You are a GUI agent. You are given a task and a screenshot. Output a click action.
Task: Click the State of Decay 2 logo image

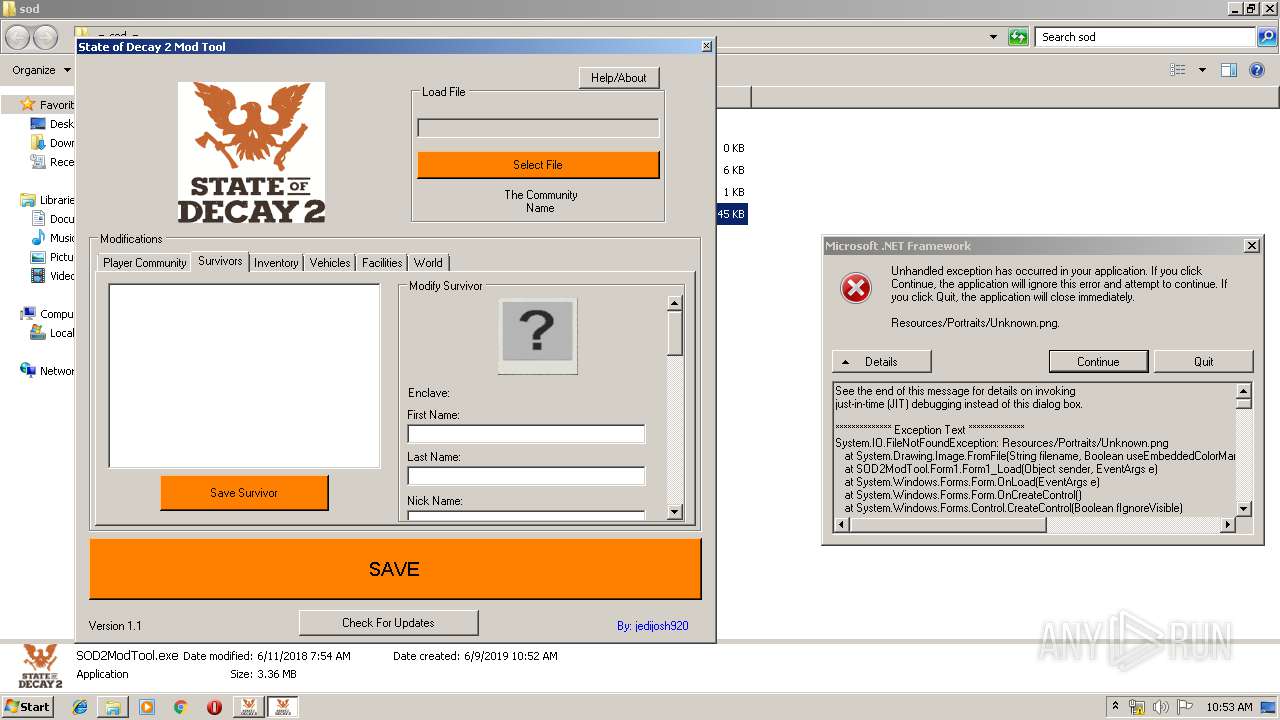(251, 152)
